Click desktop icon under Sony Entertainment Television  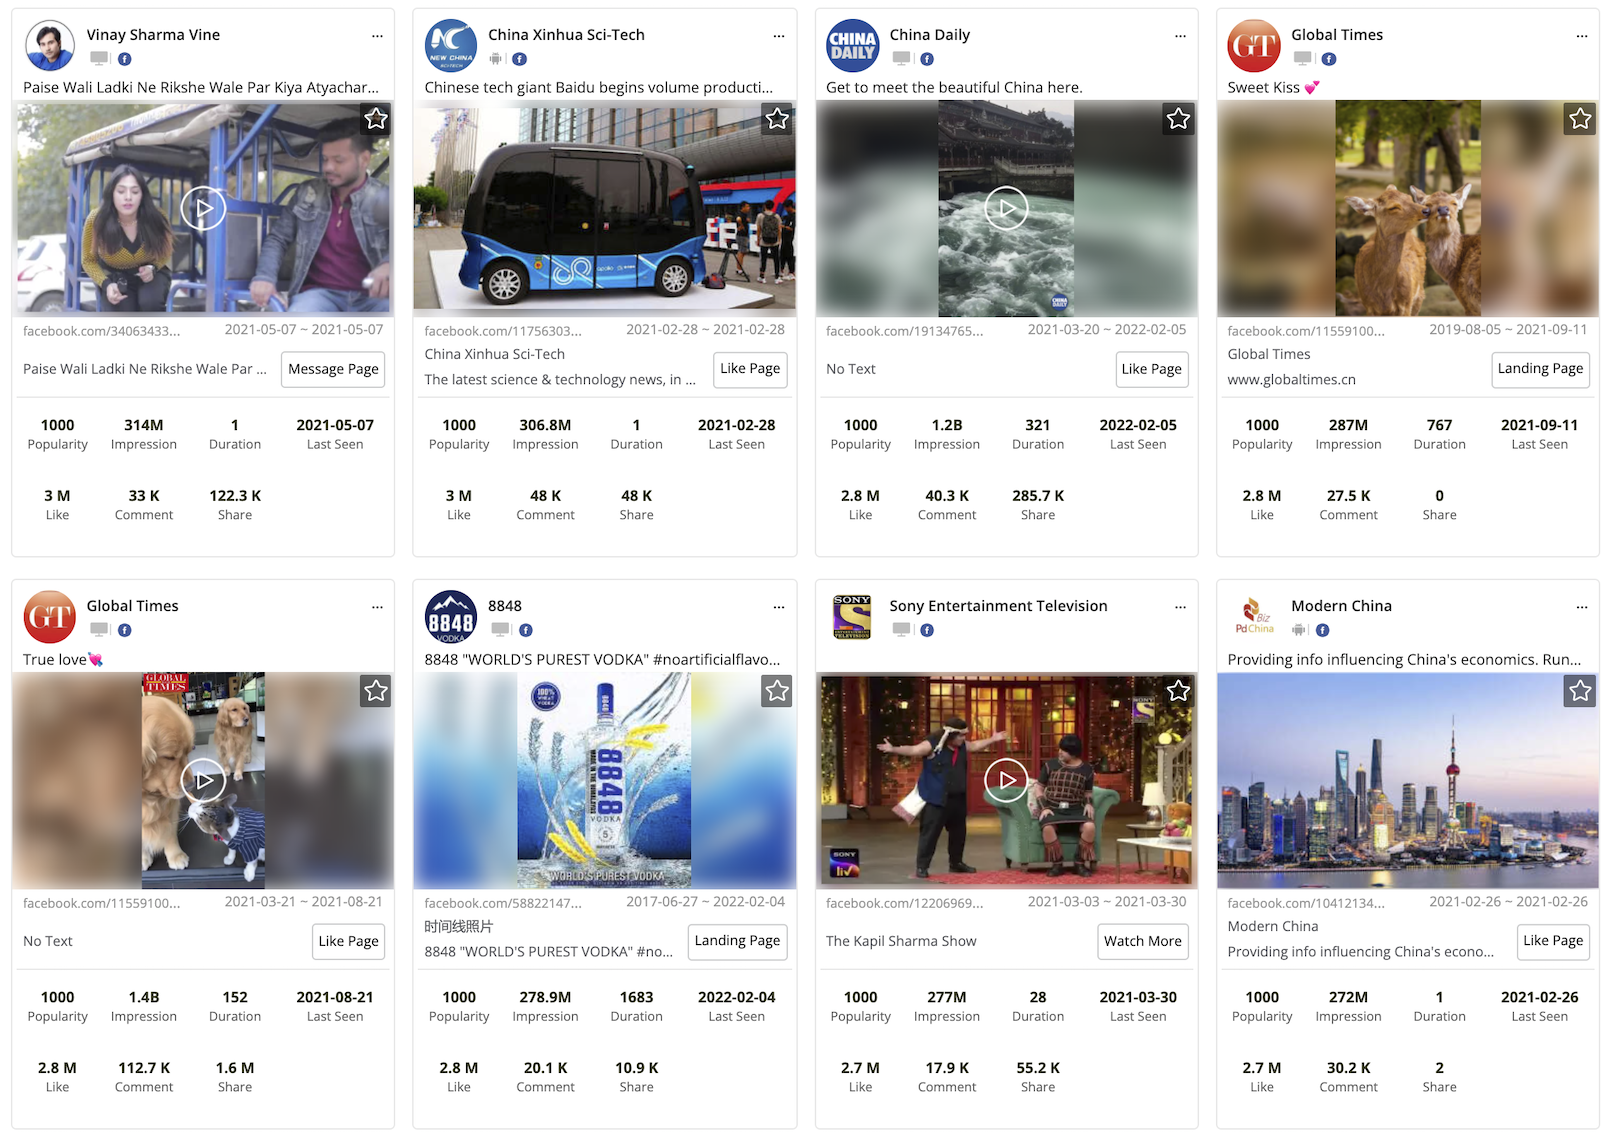pos(902,630)
